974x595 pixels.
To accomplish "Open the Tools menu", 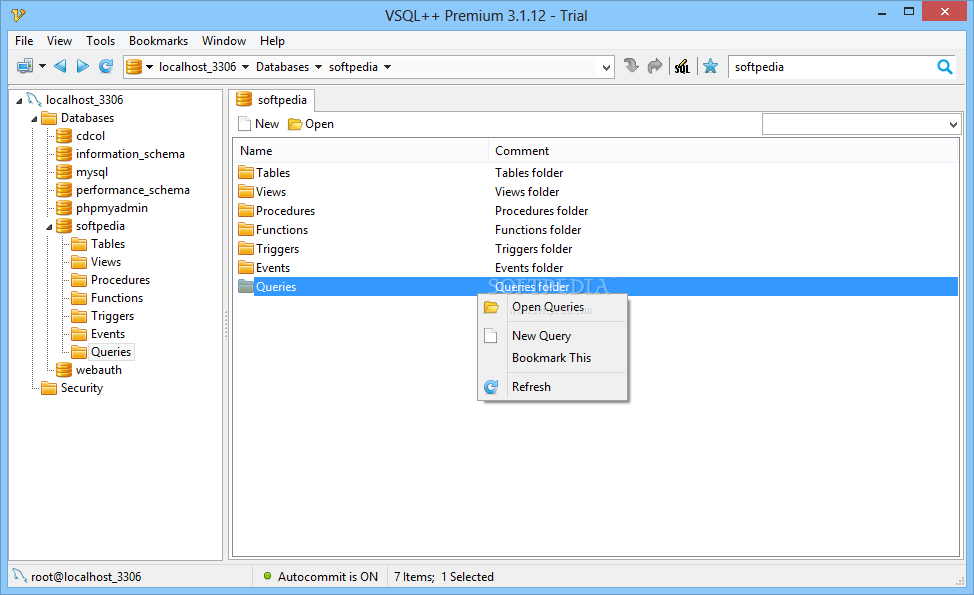I will [x=101, y=41].
